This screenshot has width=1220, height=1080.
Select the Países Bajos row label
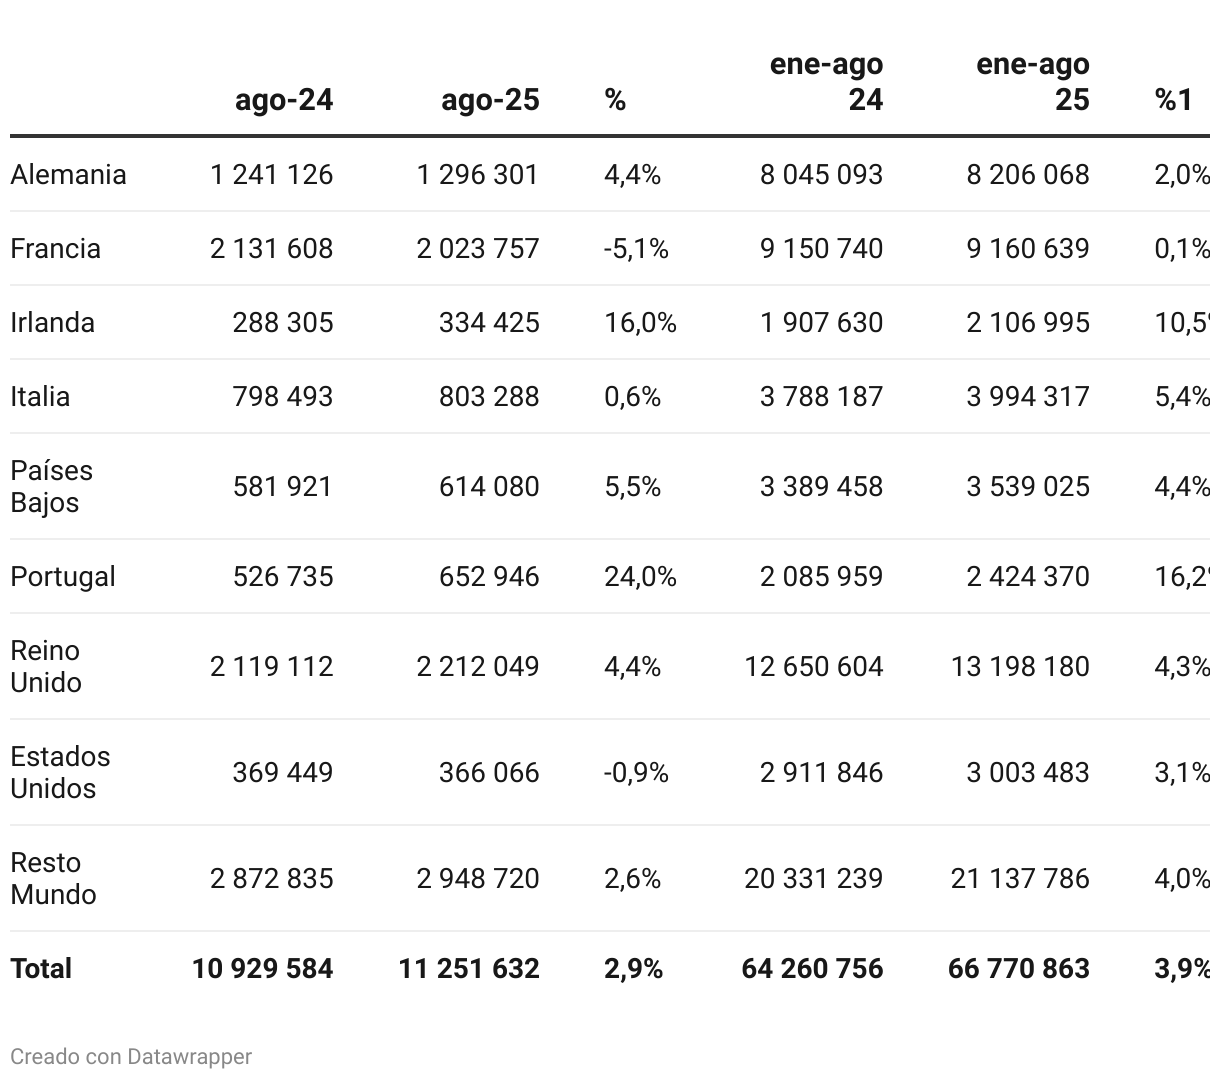point(51,487)
